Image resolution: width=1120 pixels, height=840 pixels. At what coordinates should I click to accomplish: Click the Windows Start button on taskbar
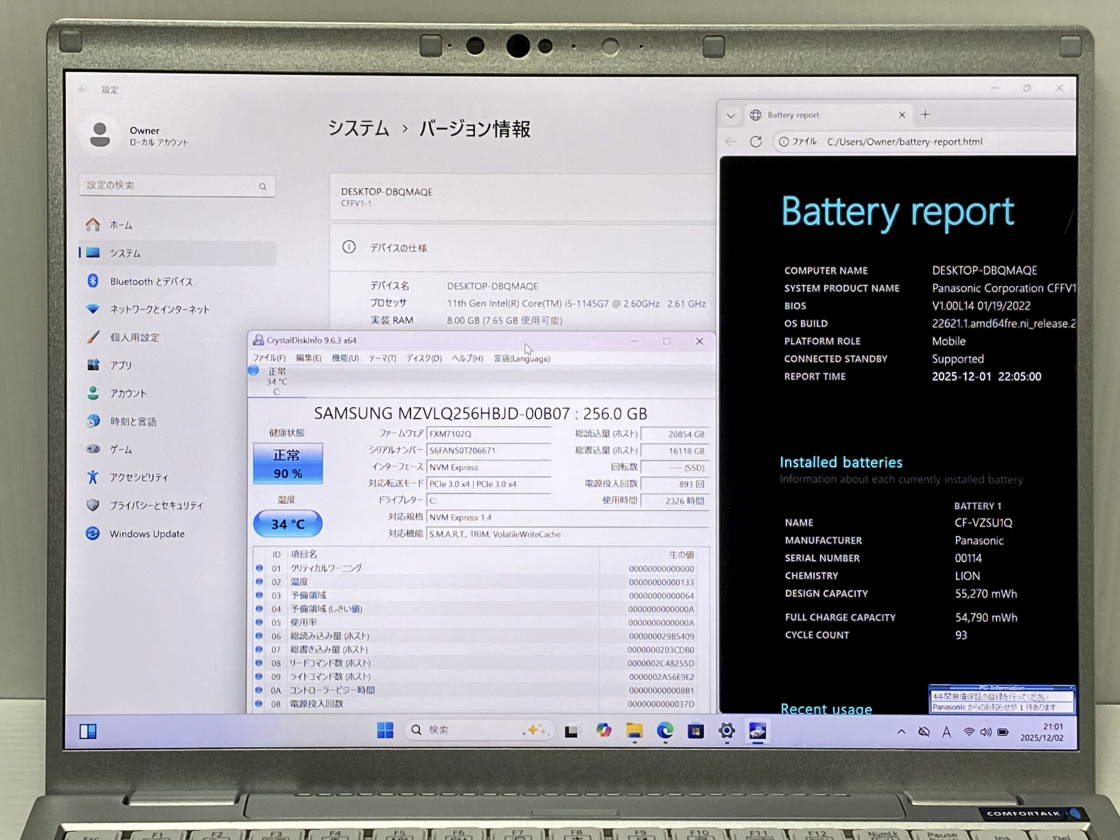pos(385,731)
